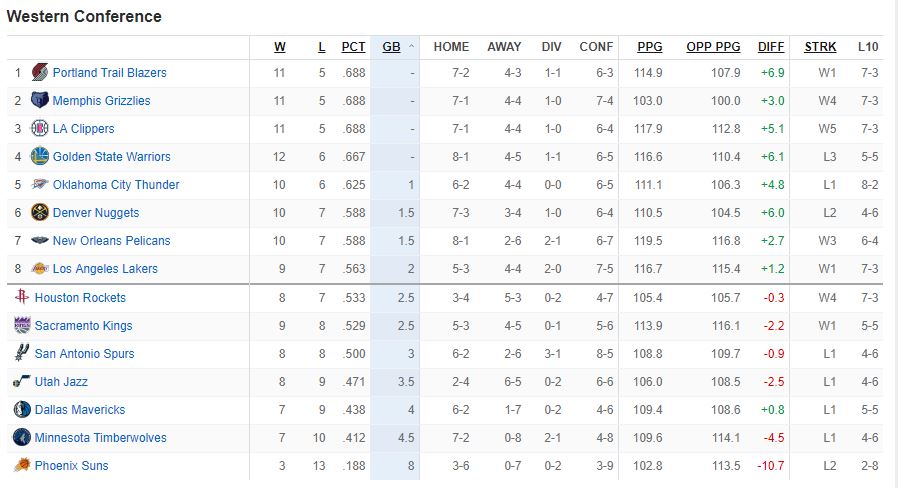Open the Minnesota Timberwolves team link
The image size is (898, 488).
(x=100, y=438)
